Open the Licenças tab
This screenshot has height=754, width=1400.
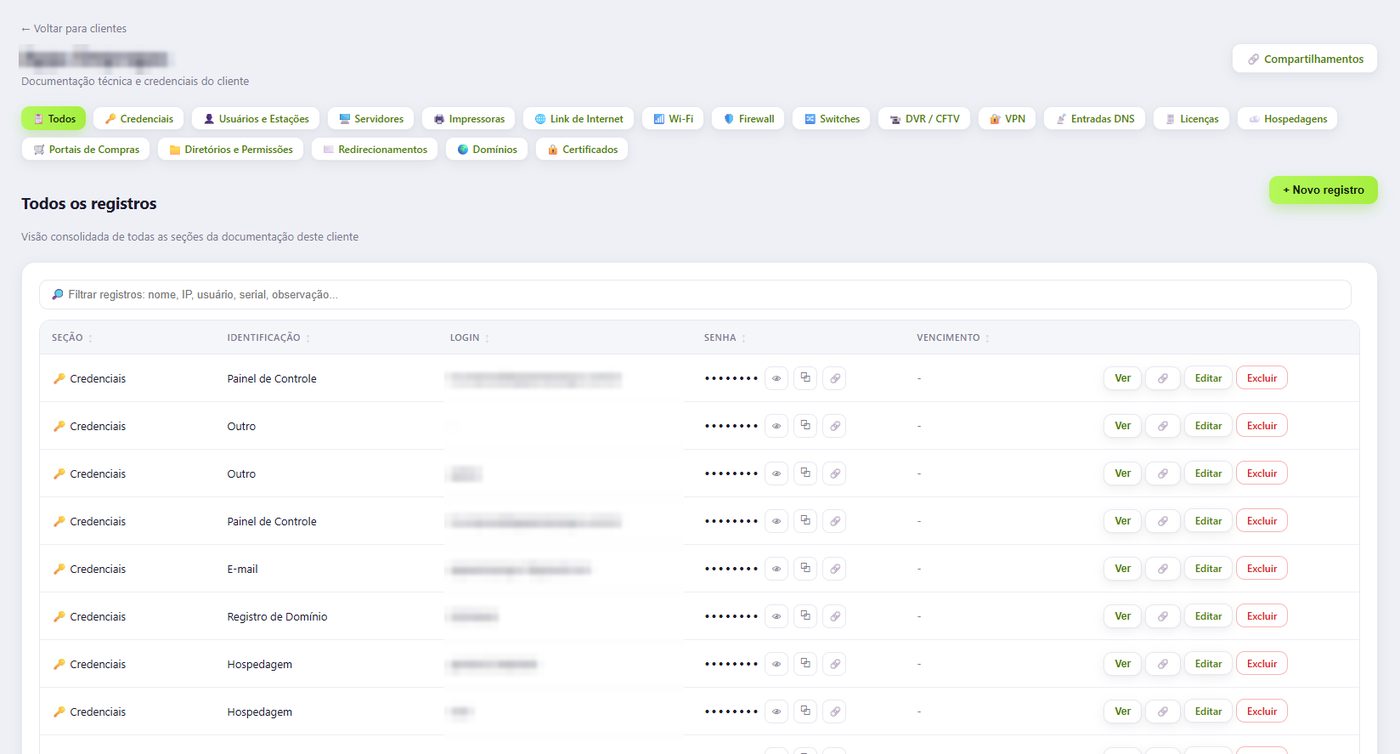point(1191,119)
